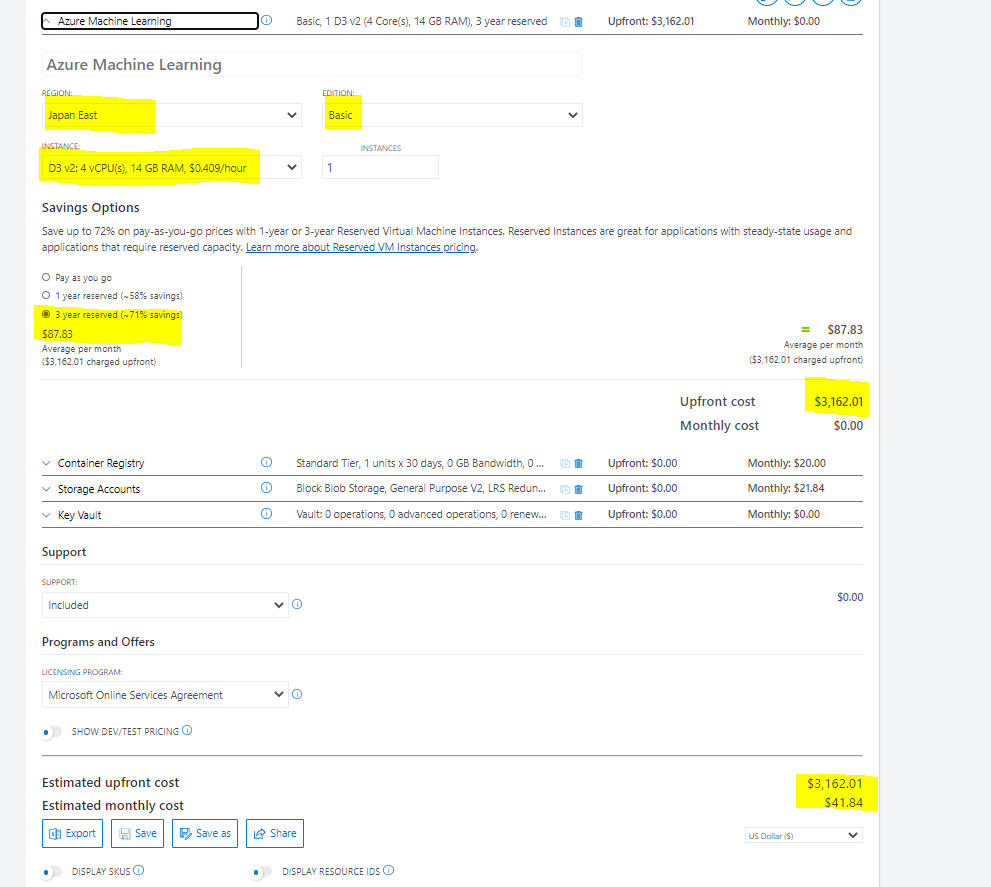Expand the Key Vault section
The height and width of the screenshot is (887, 991).
[46, 515]
